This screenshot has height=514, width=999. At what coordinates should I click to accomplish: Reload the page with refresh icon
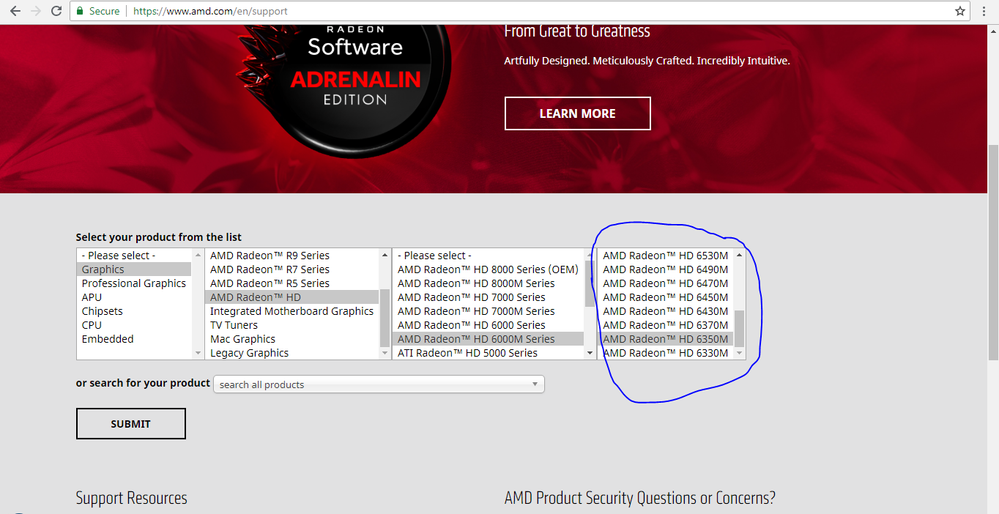pos(56,11)
